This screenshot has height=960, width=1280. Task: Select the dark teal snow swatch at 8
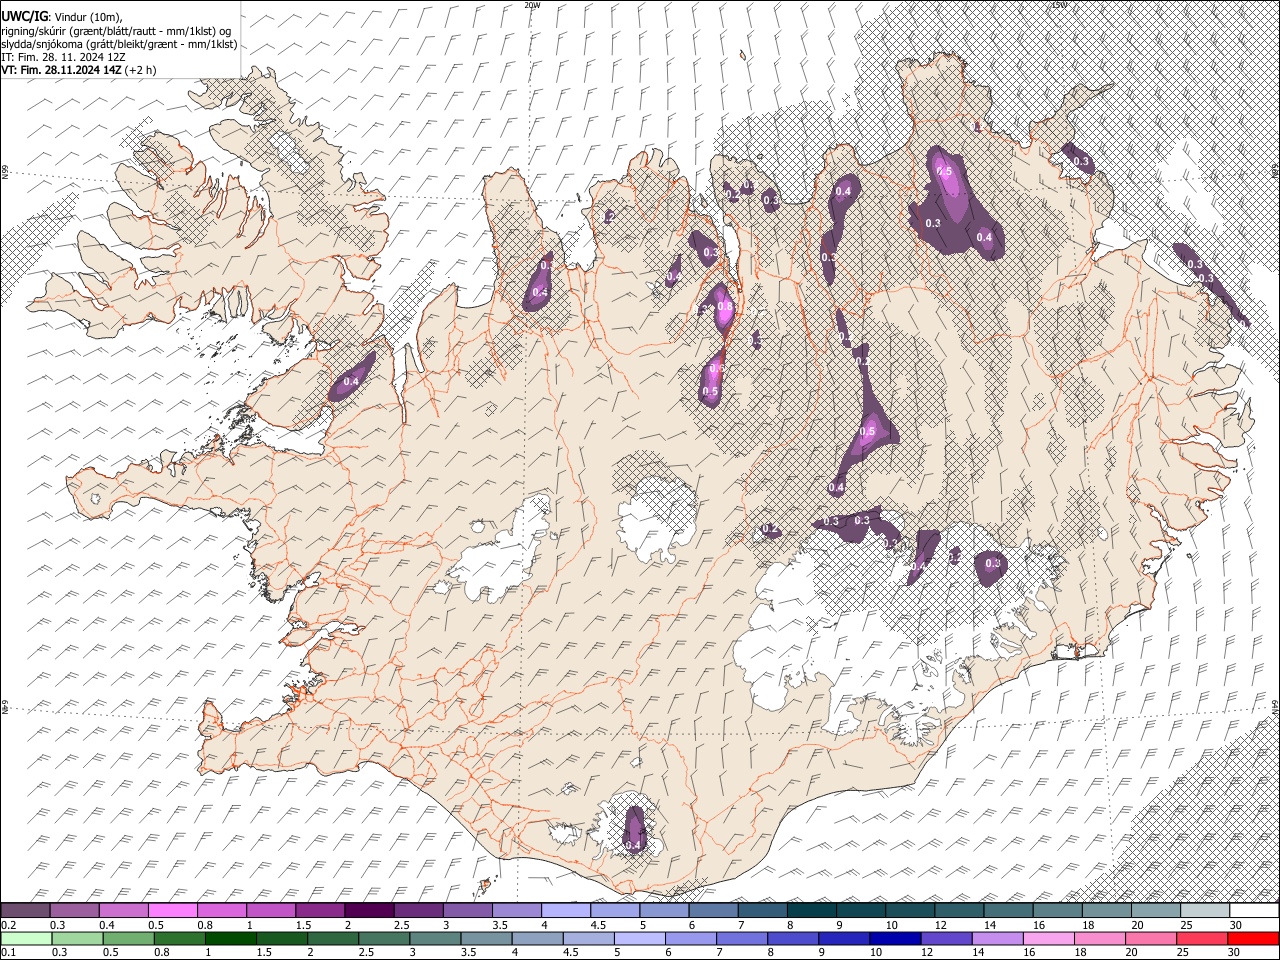click(812, 911)
